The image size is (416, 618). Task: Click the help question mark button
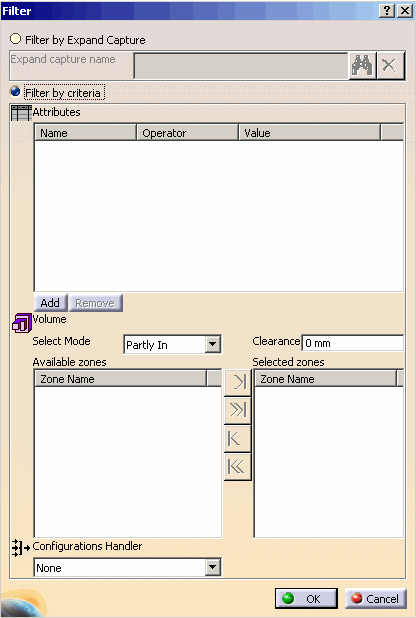(388, 11)
